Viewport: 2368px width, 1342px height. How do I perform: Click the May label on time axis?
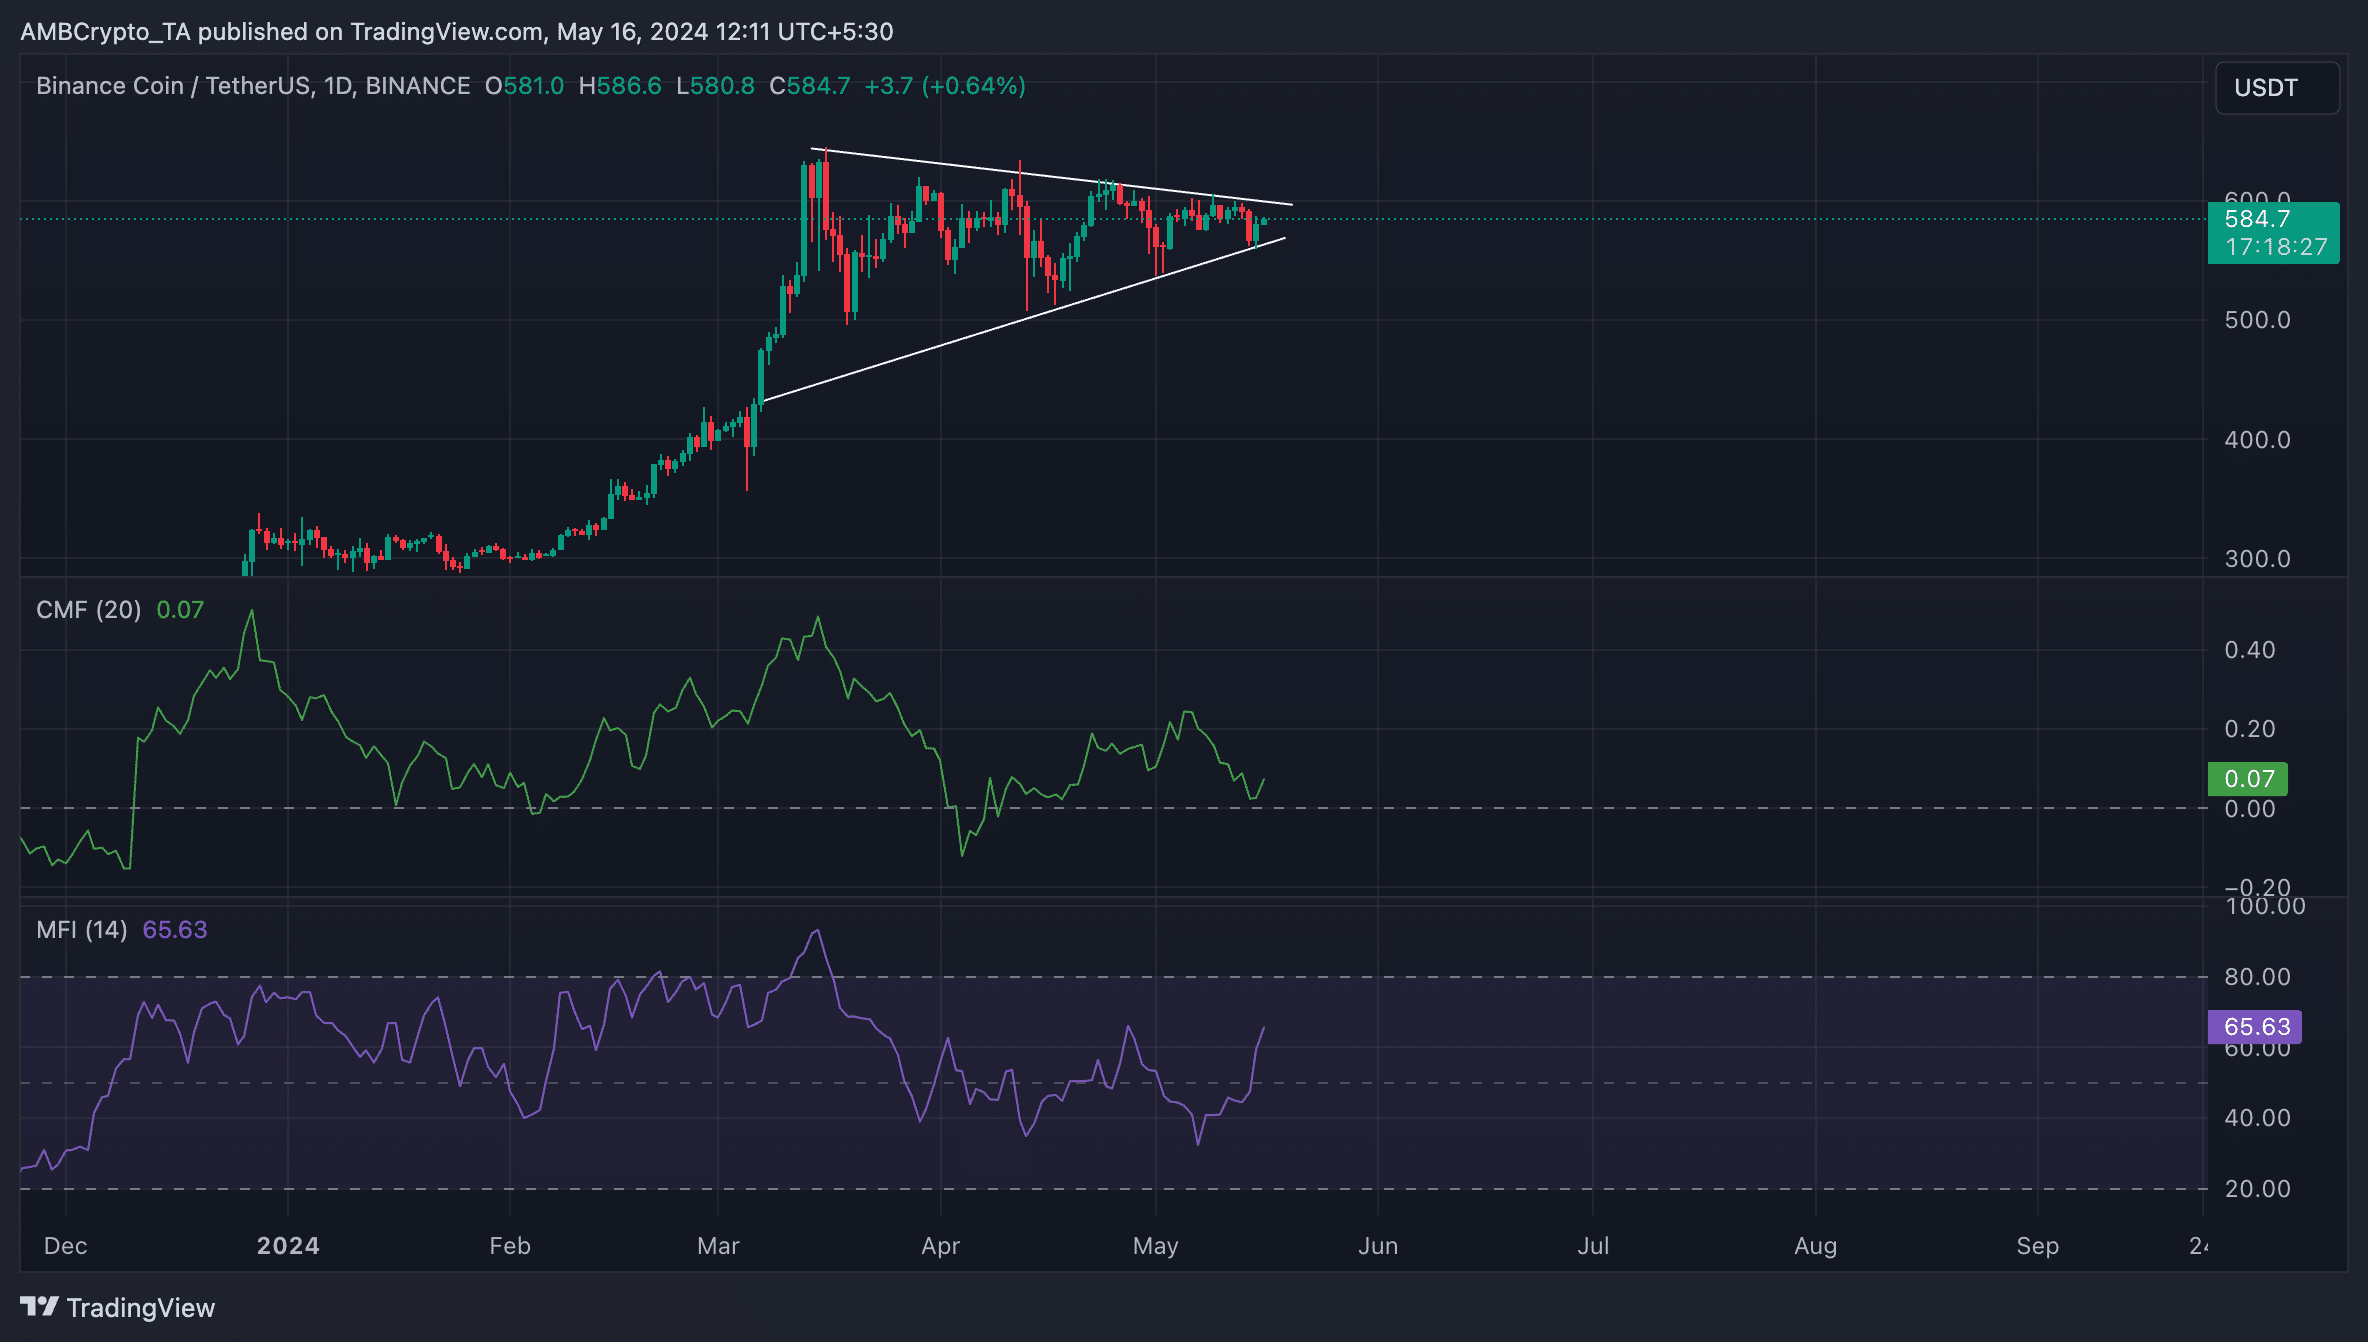(x=1155, y=1246)
